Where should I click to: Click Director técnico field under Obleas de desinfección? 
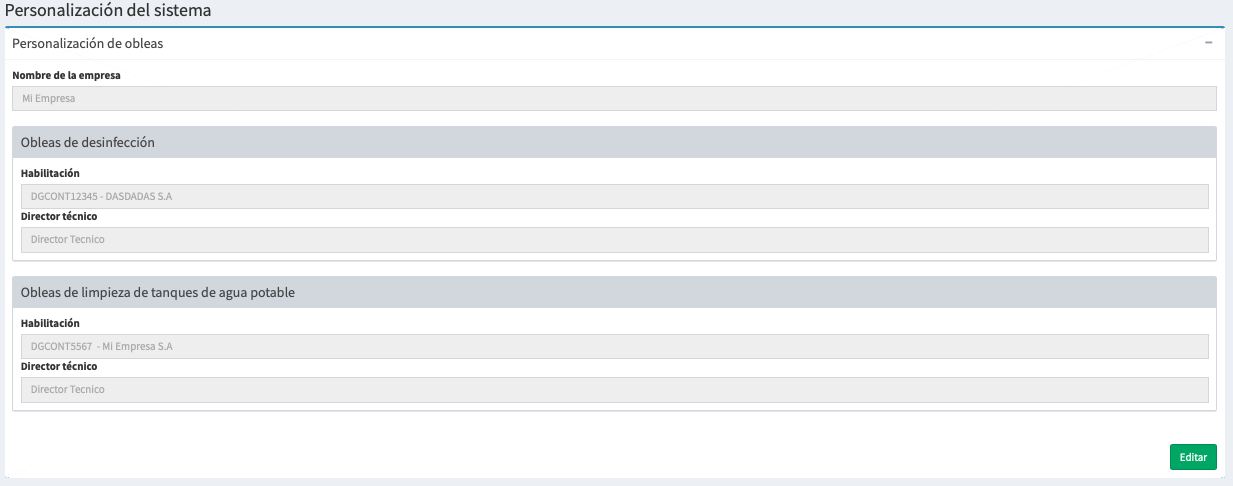[614, 240]
